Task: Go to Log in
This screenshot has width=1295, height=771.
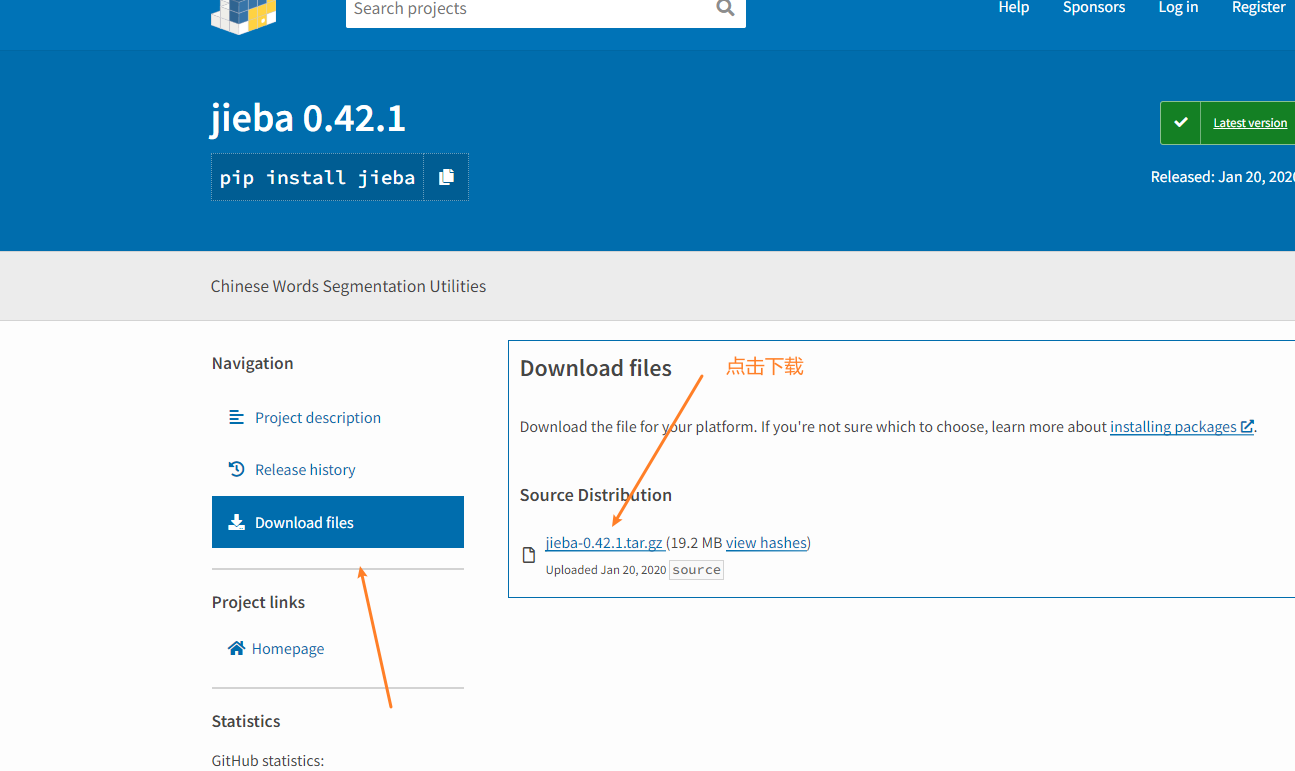Action: (x=1178, y=7)
